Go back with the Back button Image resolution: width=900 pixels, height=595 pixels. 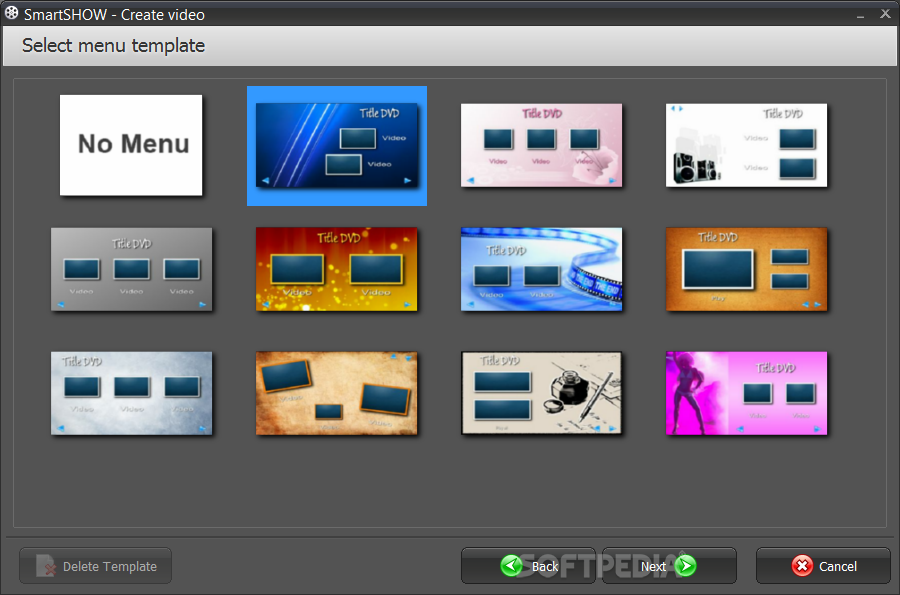528,566
